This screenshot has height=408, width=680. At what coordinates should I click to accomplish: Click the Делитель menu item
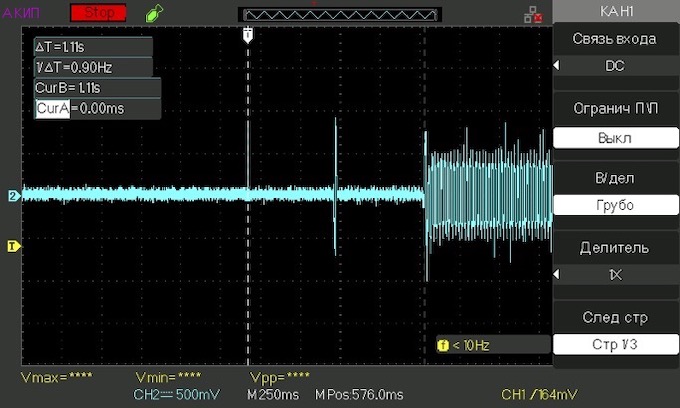[615, 248]
